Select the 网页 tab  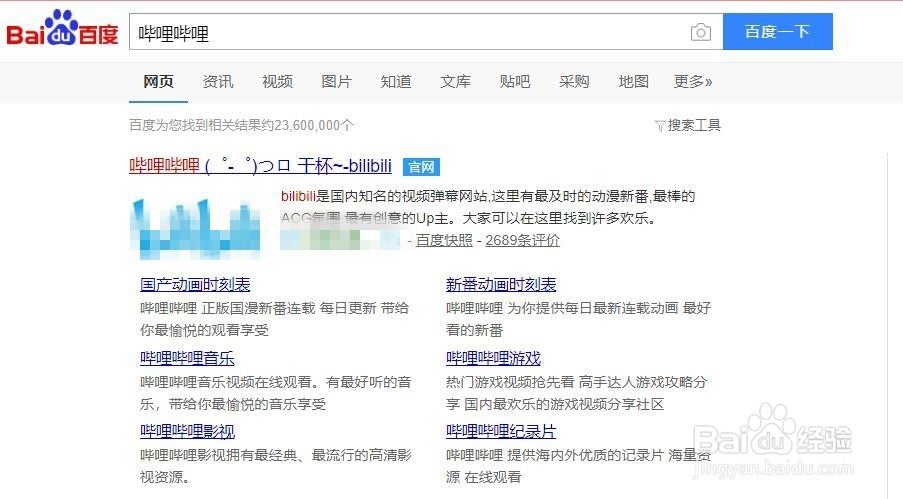pos(158,81)
